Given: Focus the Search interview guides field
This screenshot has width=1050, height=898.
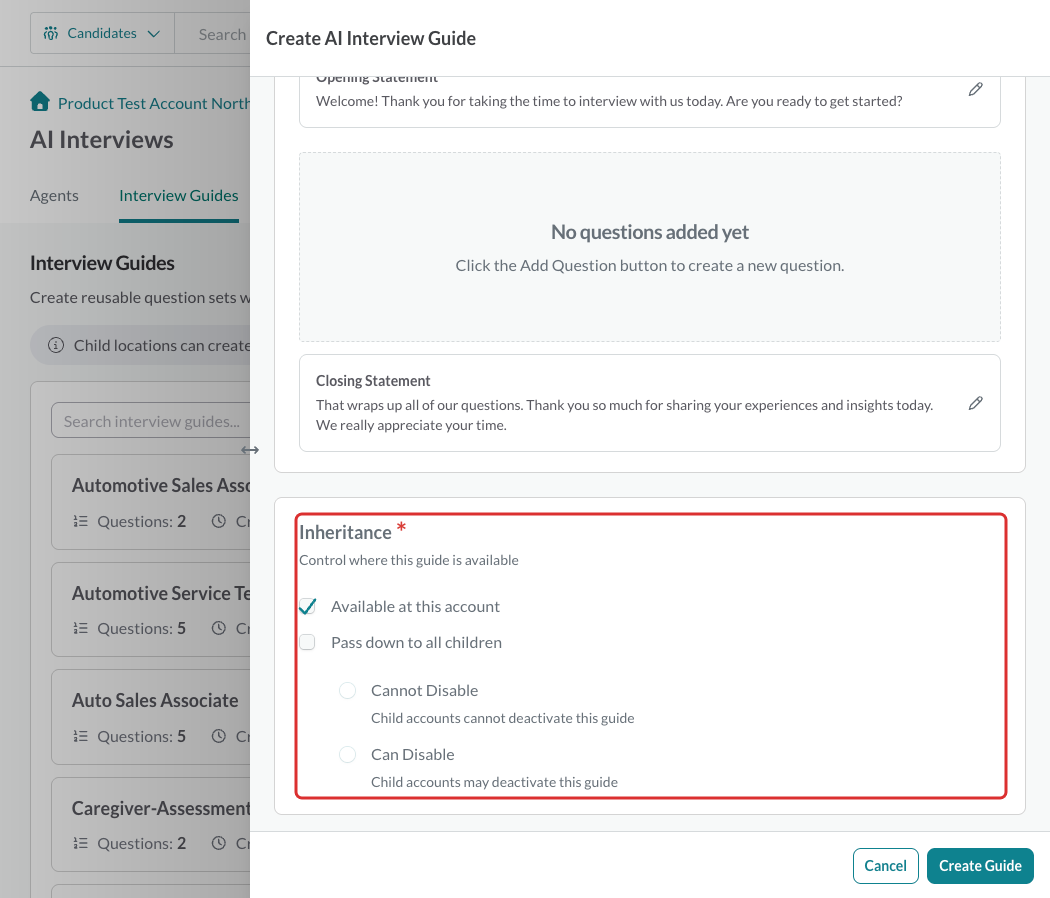Looking at the screenshot, I should (x=151, y=421).
